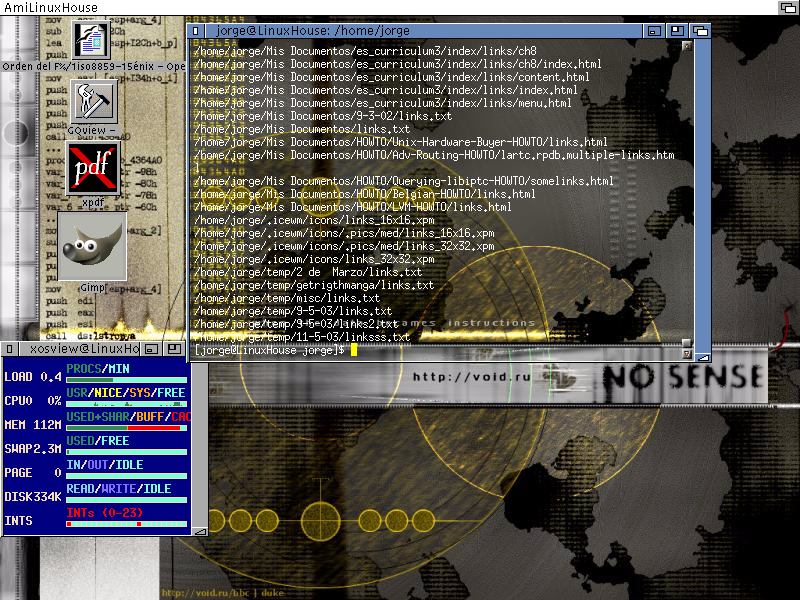Image resolution: width=800 pixels, height=600 pixels.
Task: Click the terminal line ending in links/ch8/index.html
Action: click(x=397, y=64)
